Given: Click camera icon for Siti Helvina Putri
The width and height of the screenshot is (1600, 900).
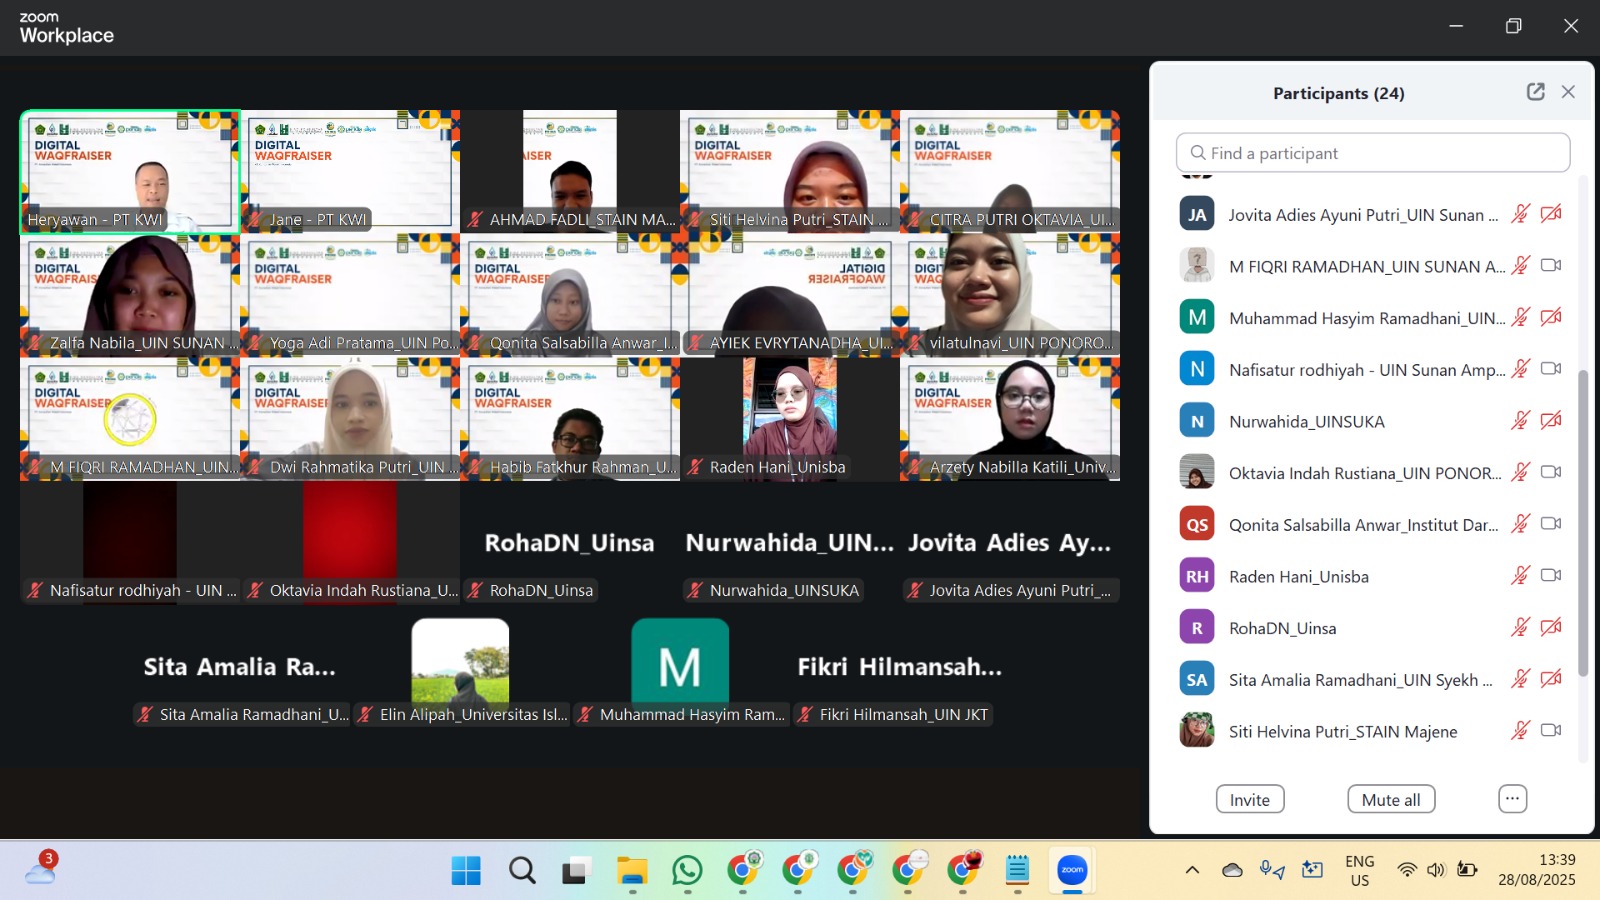Looking at the screenshot, I should click(x=1551, y=731).
